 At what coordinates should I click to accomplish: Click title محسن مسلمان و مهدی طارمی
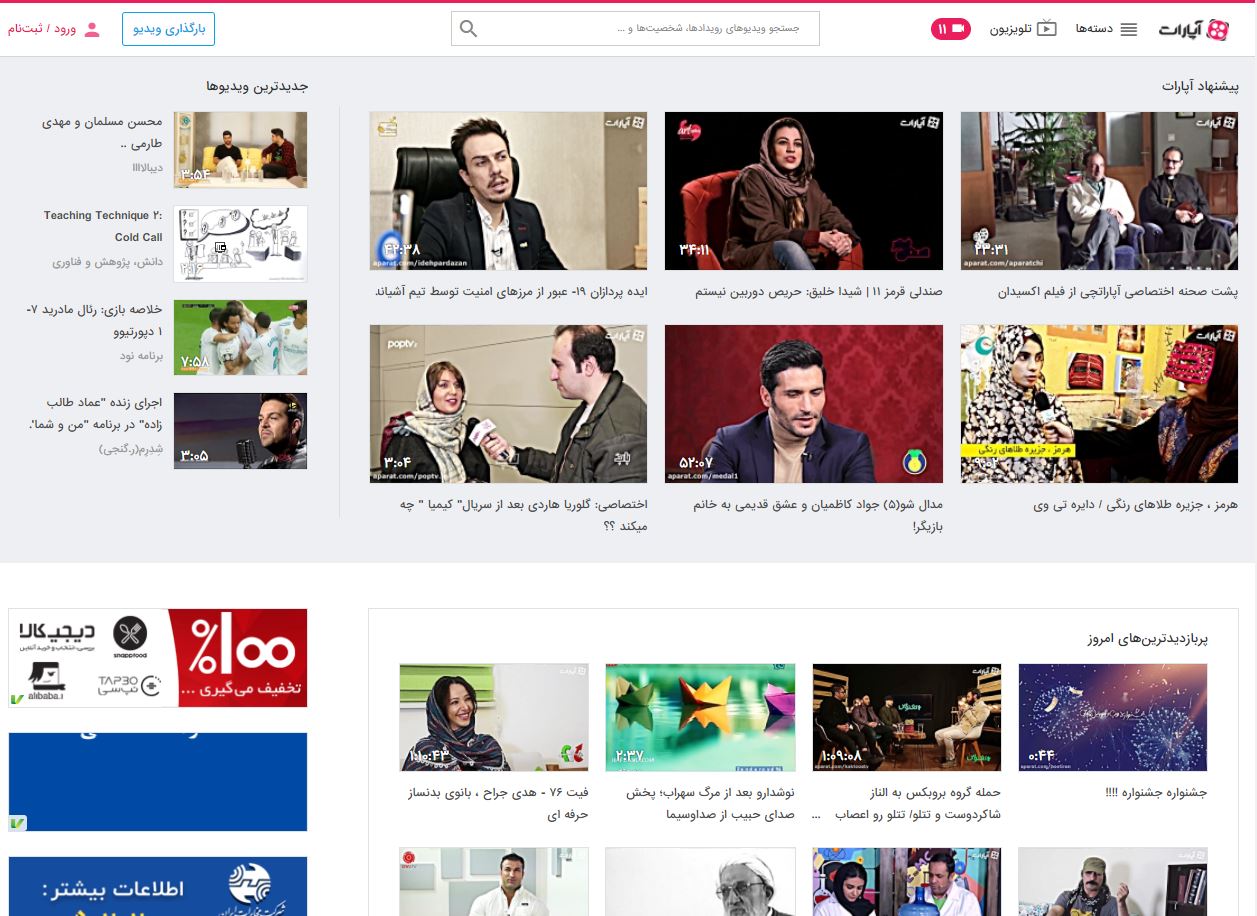click(x=102, y=132)
